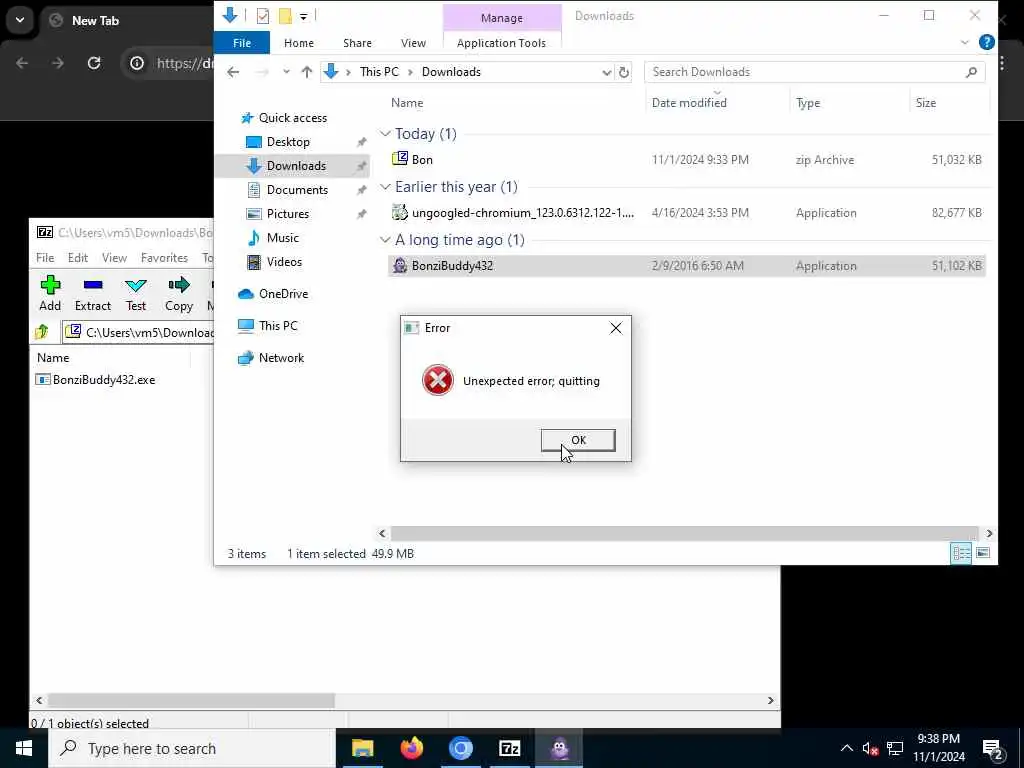Select BonziBuddy432.exe in 7-Zip list
1024x768 pixels.
[x=96, y=379]
